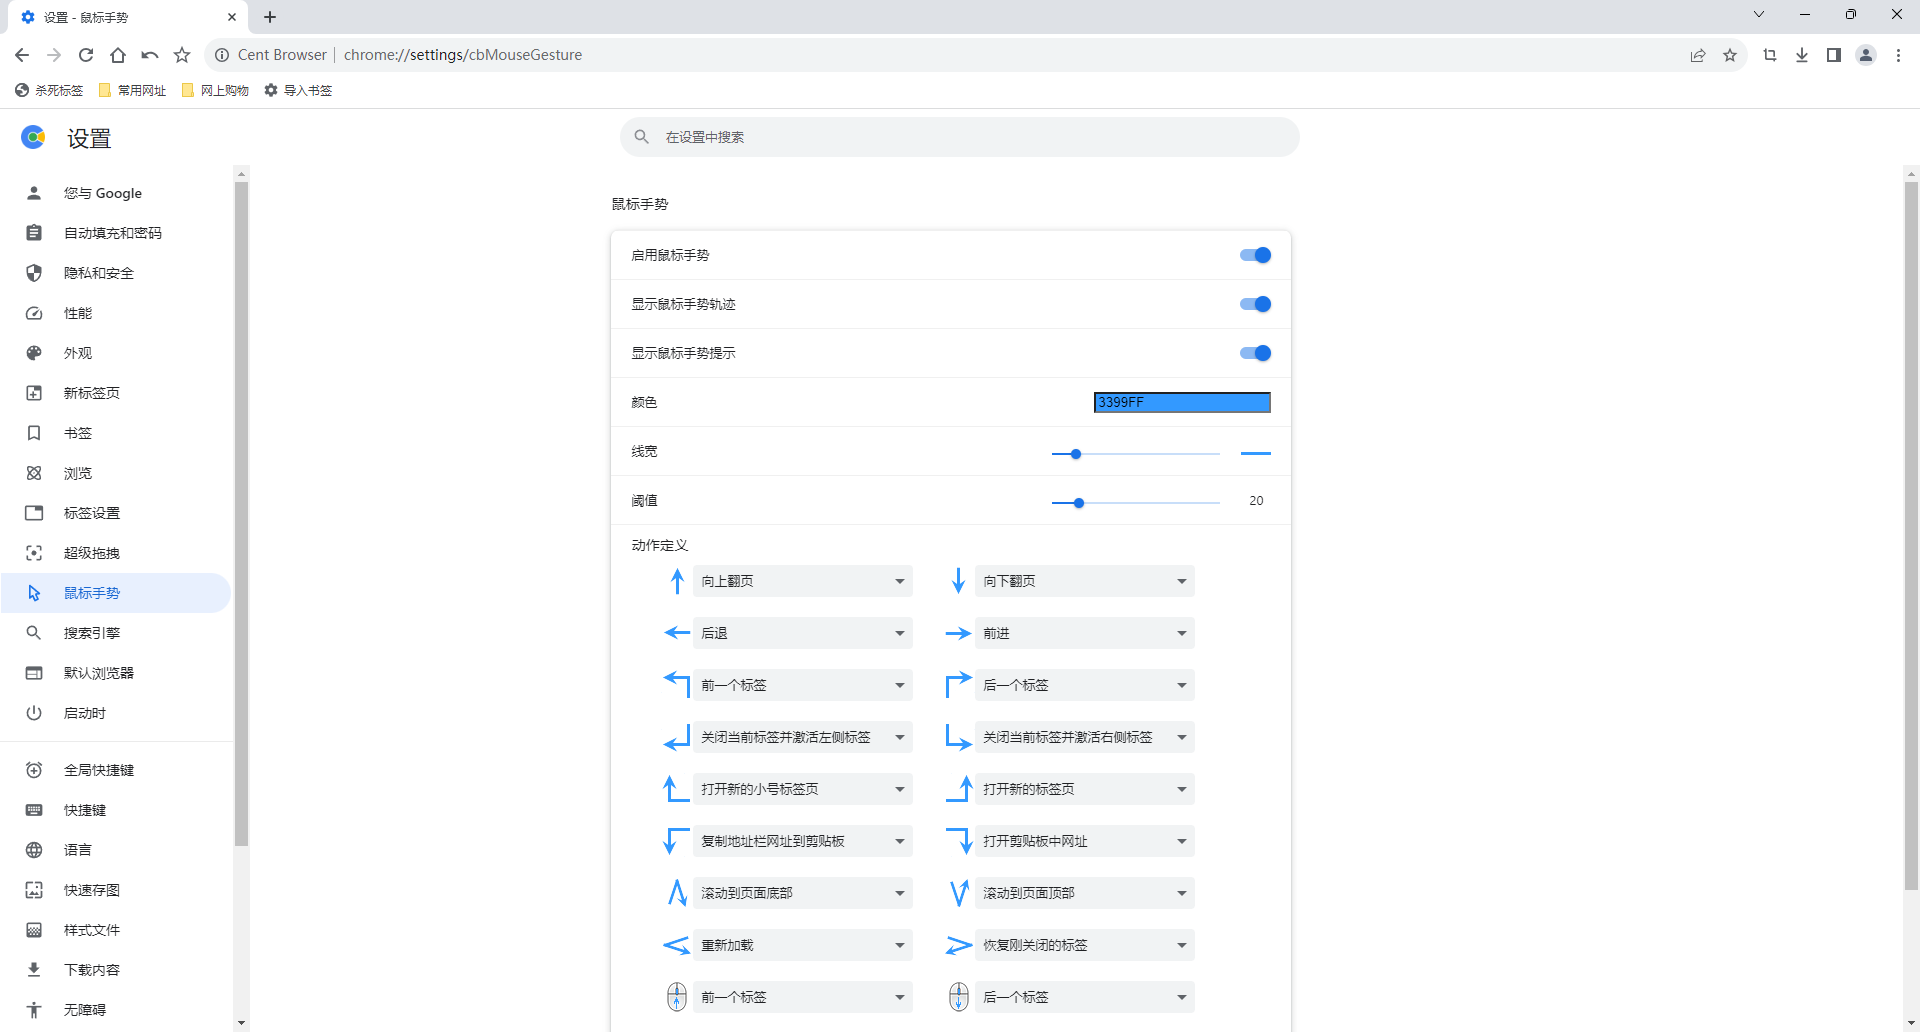
Task: Toggle 显示鼠标手势轨迹 switch
Action: tap(1255, 304)
